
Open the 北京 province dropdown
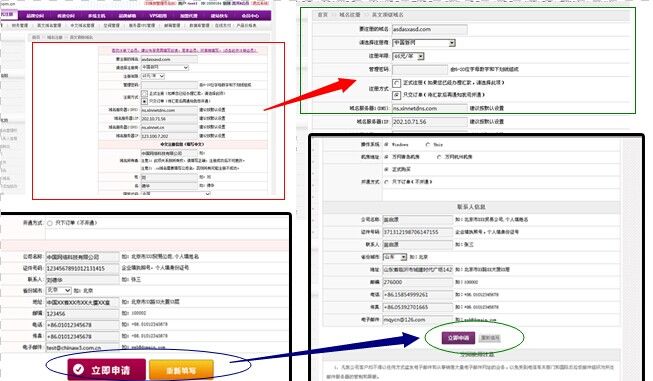coord(58,290)
